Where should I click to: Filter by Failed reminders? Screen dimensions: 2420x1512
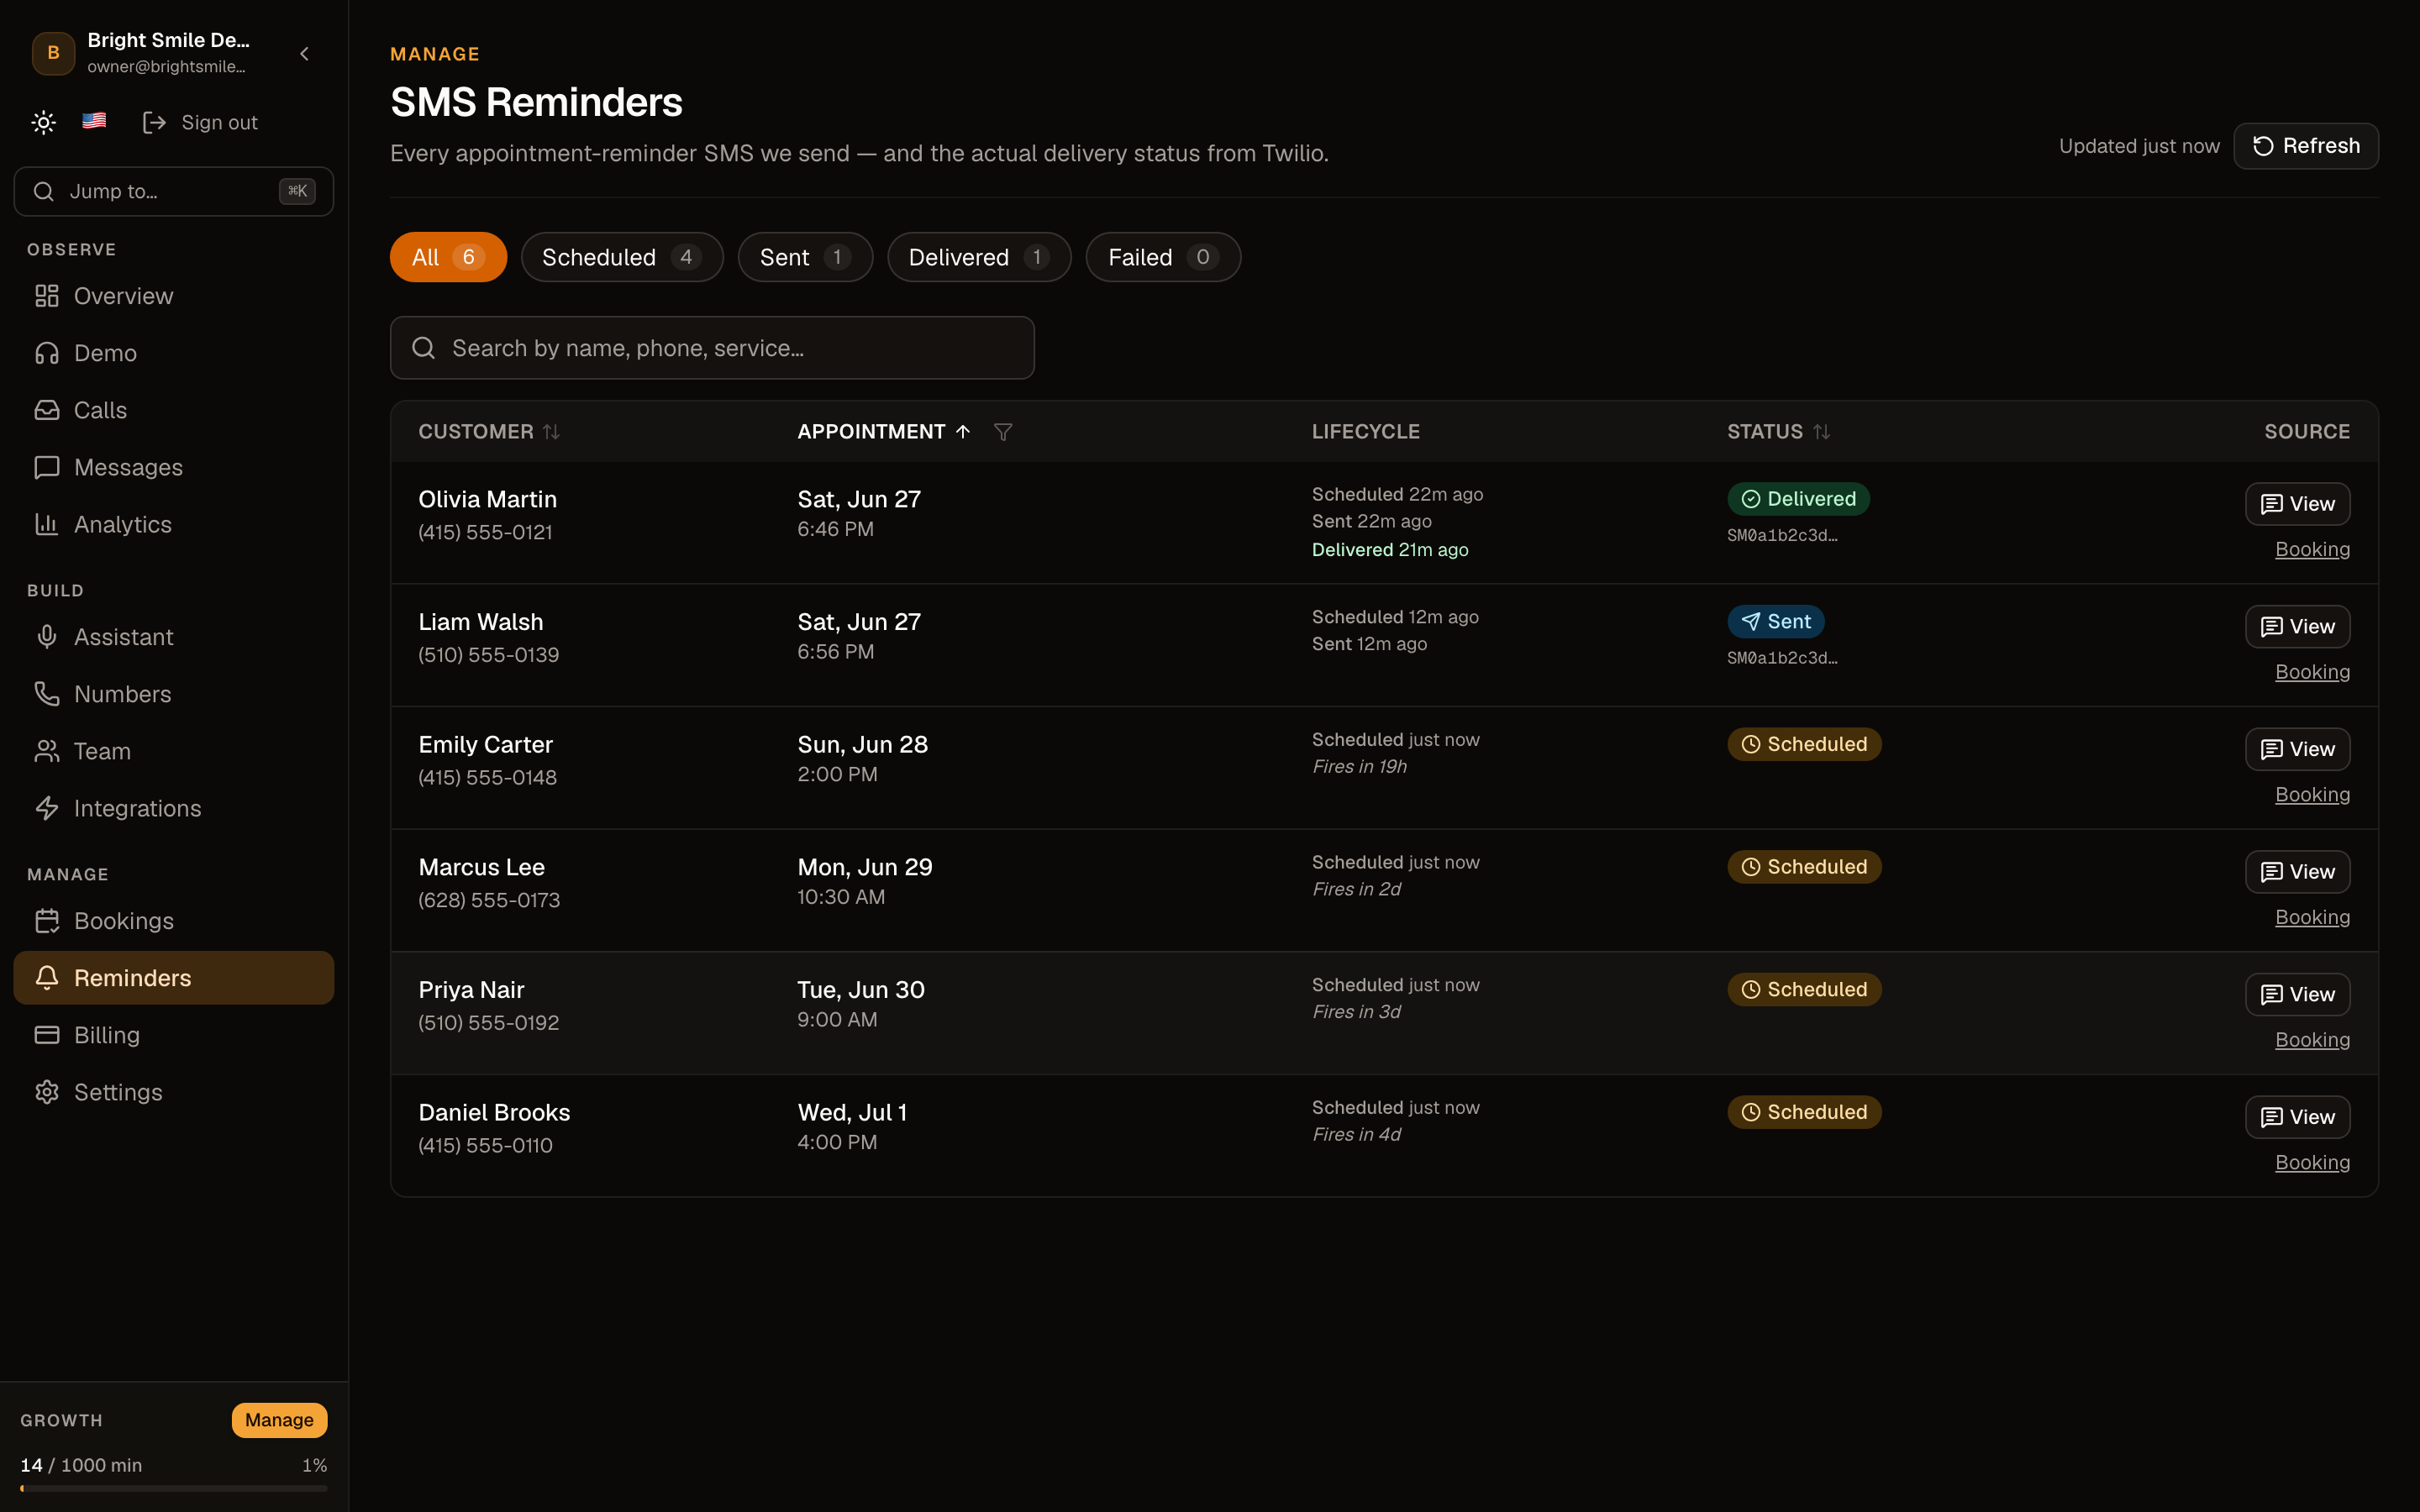coord(1163,257)
